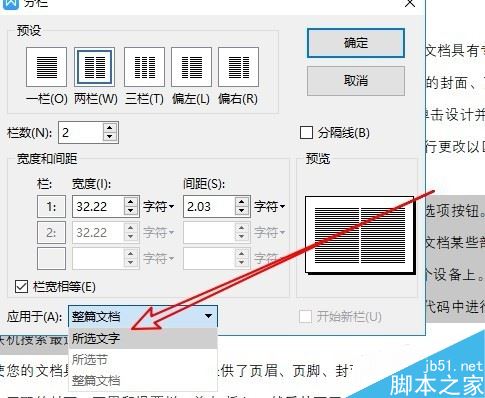Click the 2: column row label
Image resolution: width=485 pixels, height=398 pixels.
(x=51, y=233)
